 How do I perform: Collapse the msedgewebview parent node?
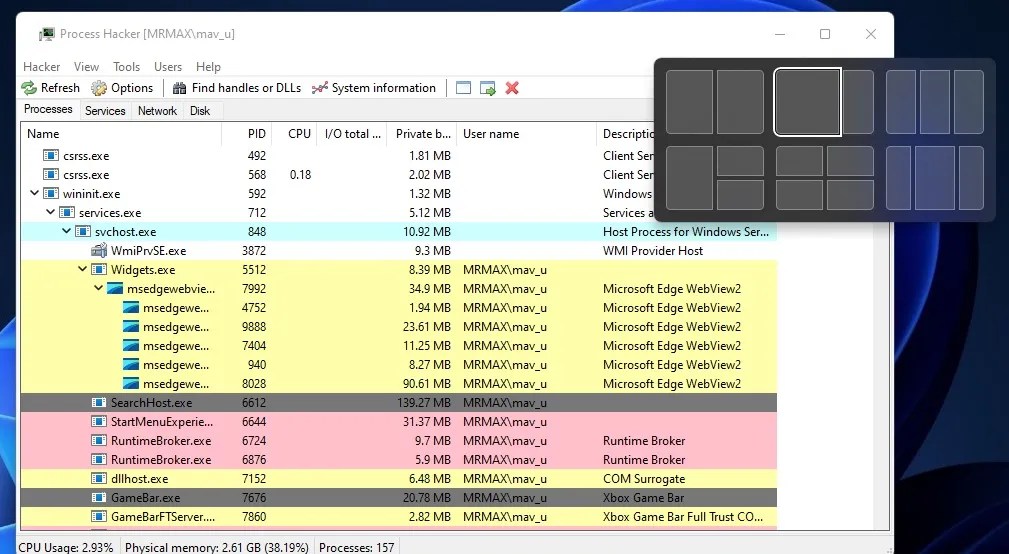98,288
